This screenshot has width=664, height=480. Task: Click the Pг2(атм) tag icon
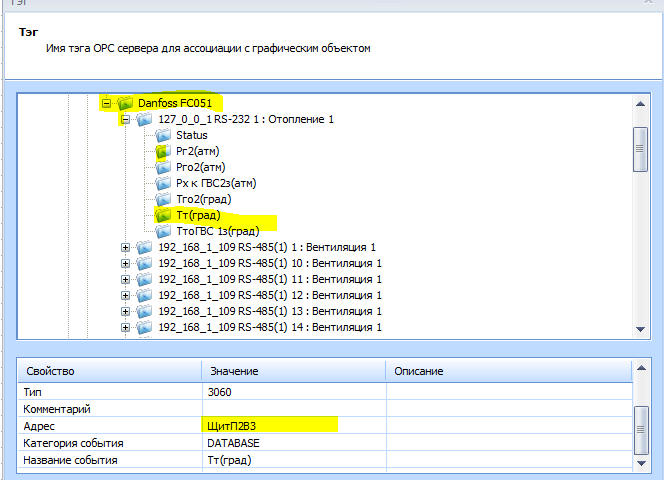point(161,151)
